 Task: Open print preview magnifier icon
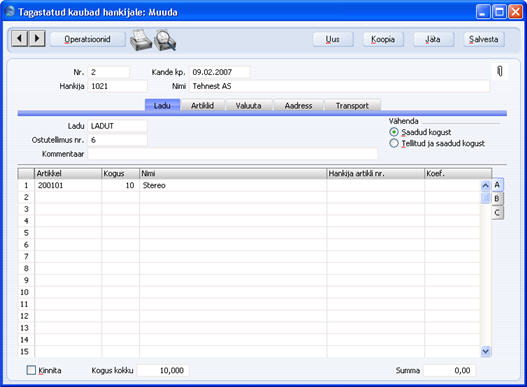pyautogui.click(x=165, y=40)
